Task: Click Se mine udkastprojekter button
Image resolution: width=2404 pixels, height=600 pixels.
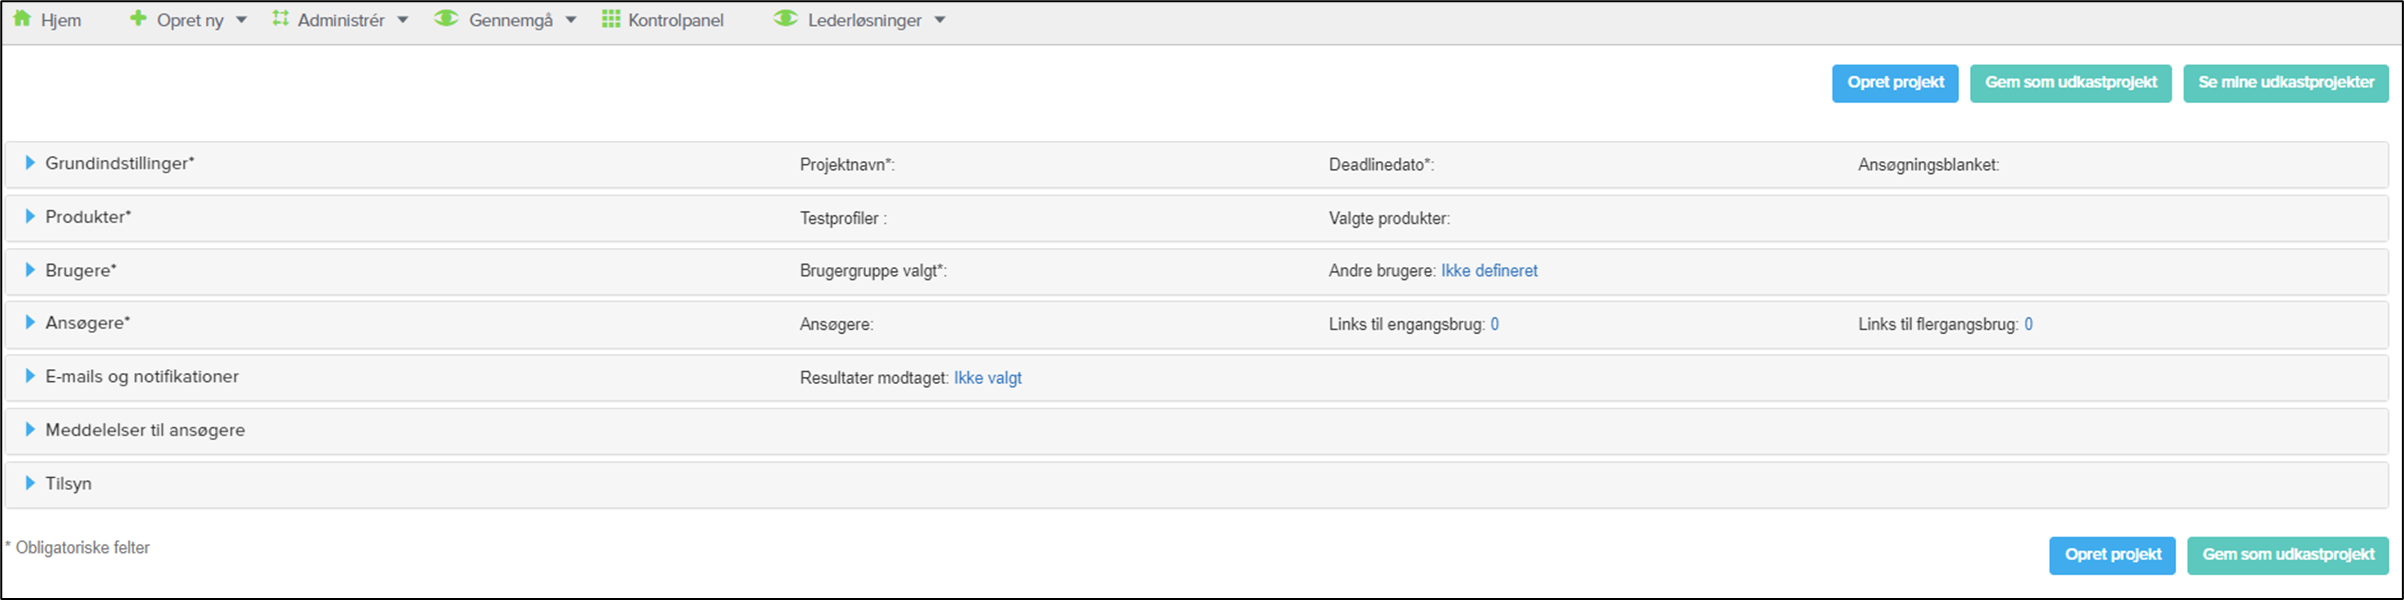Action: [x=2286, y=83]
